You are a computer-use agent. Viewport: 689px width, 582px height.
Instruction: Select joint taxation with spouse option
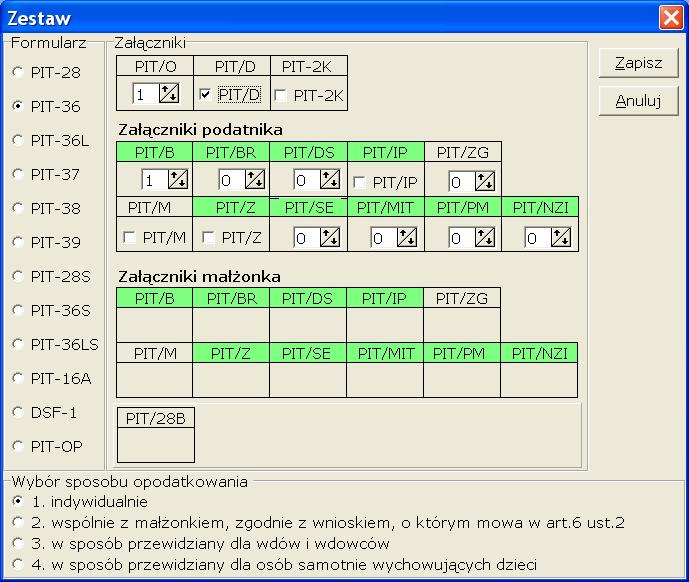(17, 521)
